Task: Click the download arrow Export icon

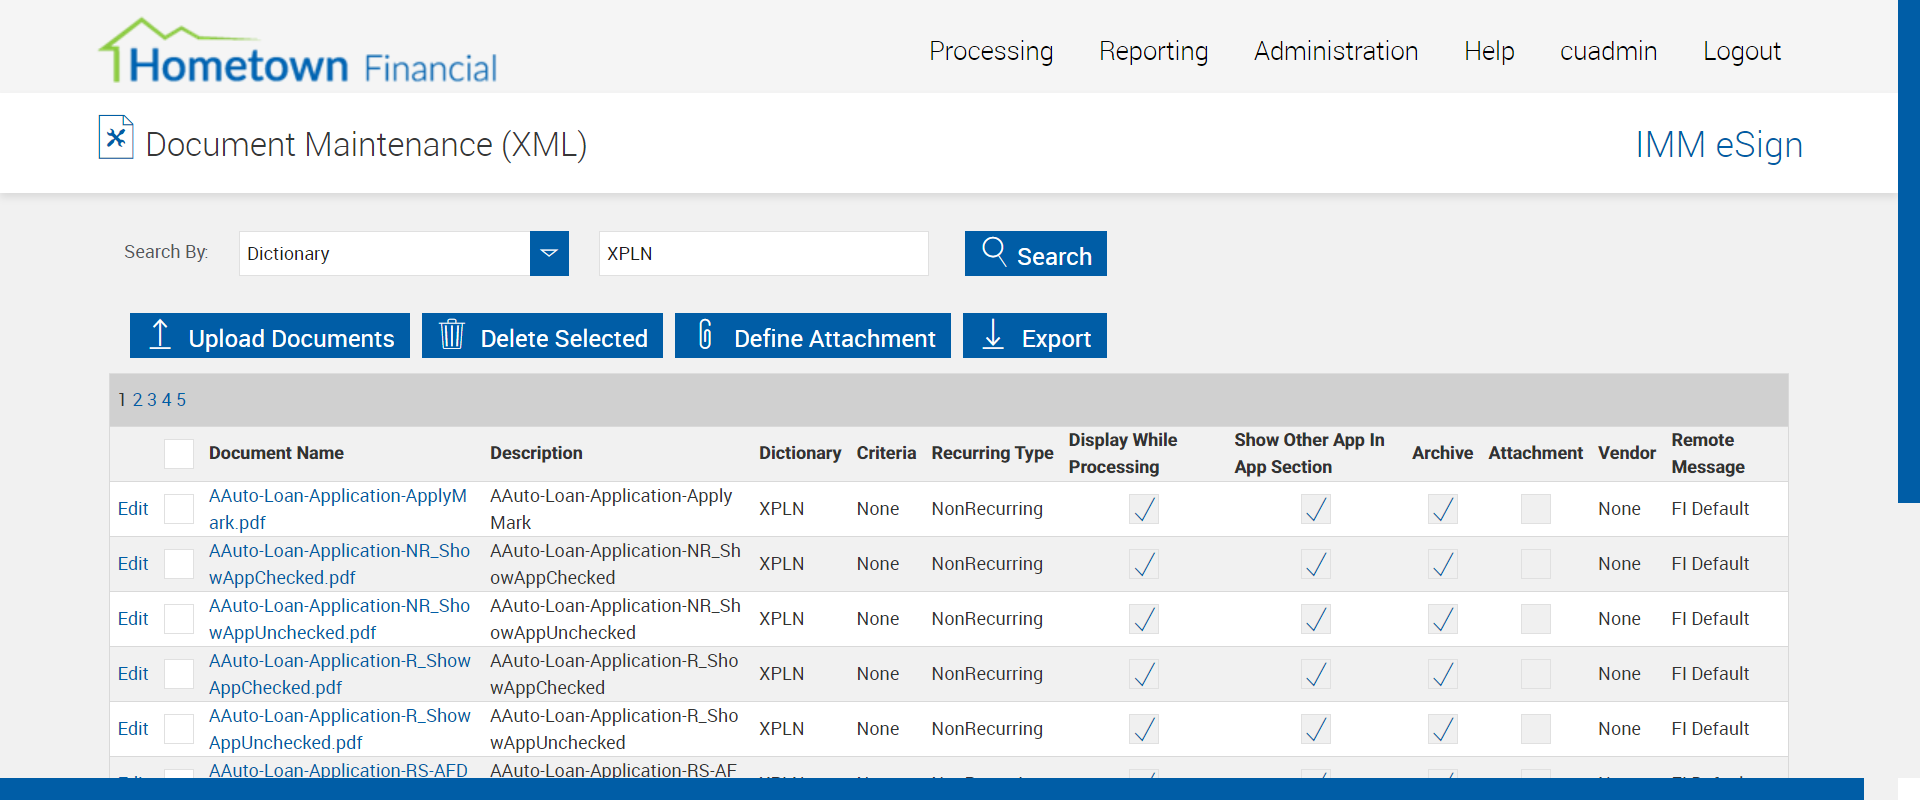Action: [x=993, y=335]
